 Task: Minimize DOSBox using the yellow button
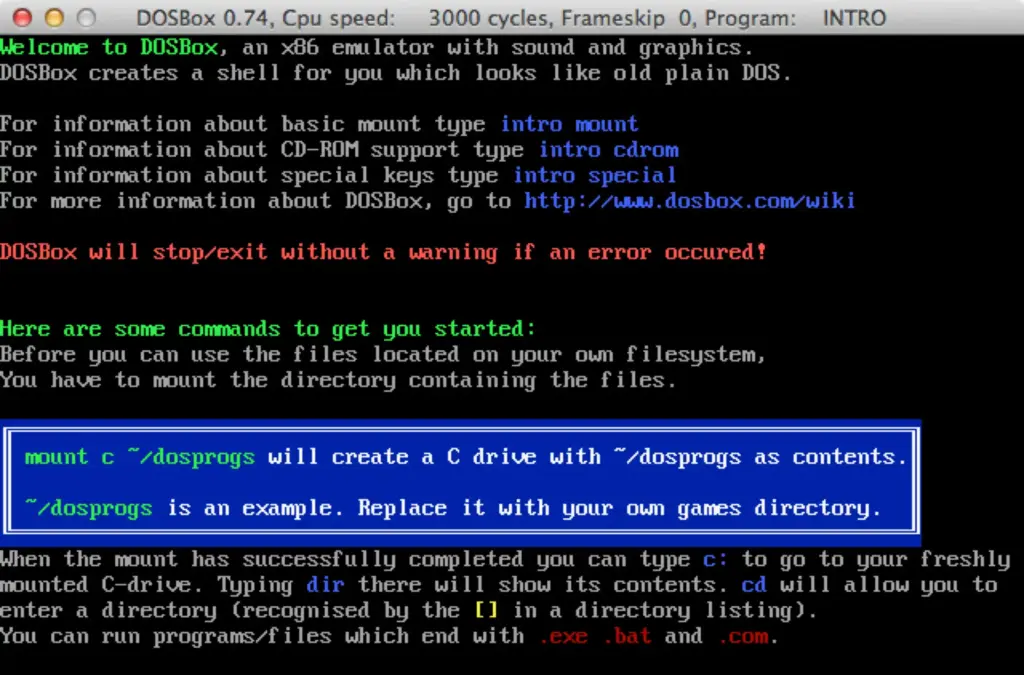click(x=55, y=18)
